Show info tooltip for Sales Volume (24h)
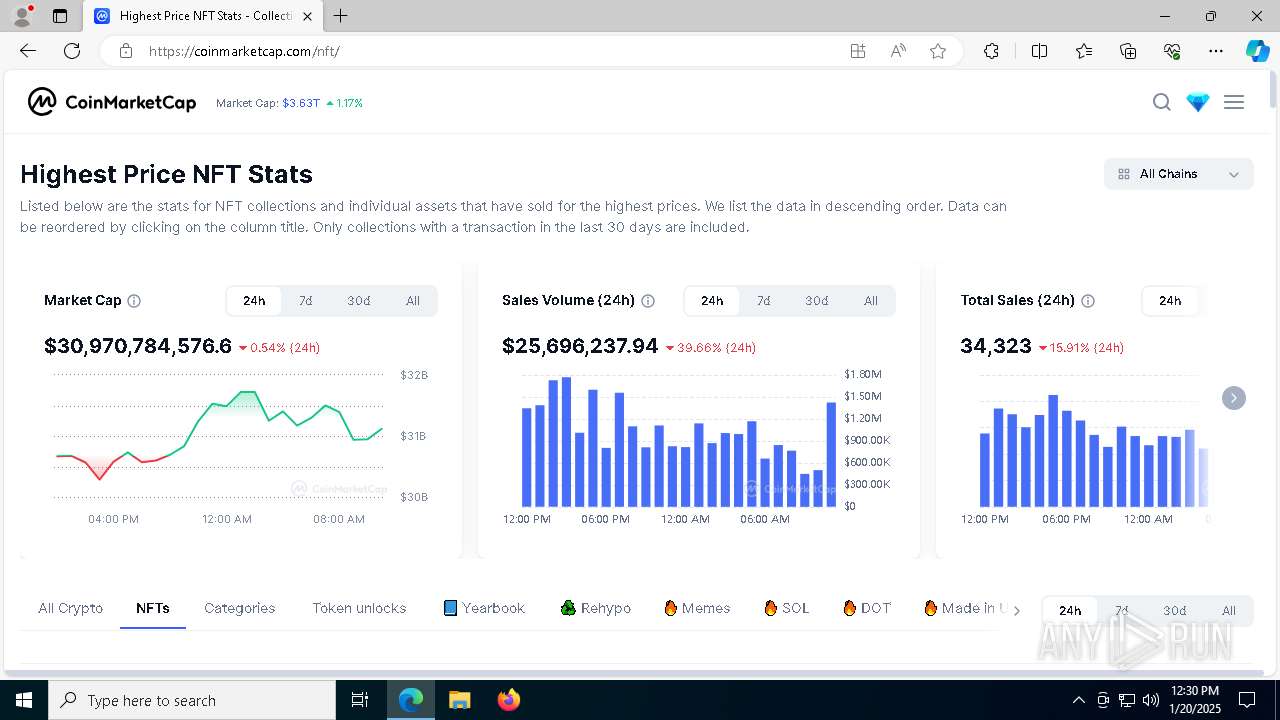The image size is (1280, 720). (x=648, y=301)
